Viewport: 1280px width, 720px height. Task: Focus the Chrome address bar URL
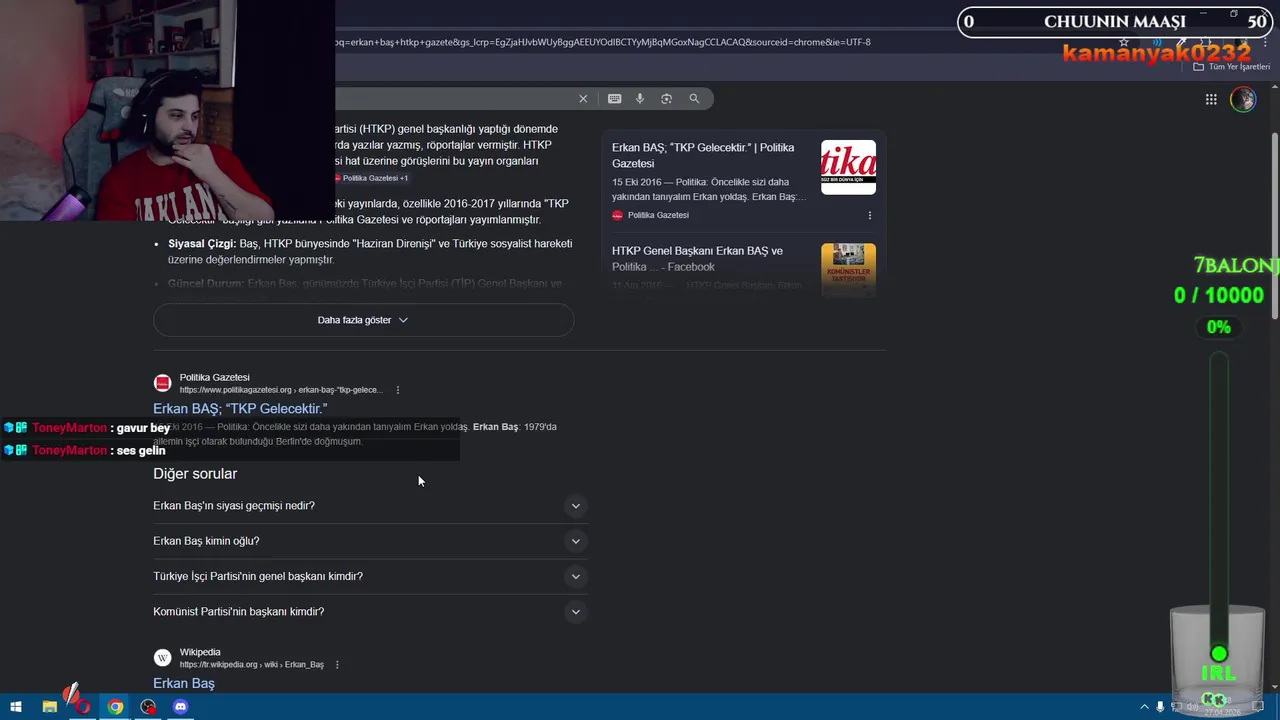tap(603, 42)
